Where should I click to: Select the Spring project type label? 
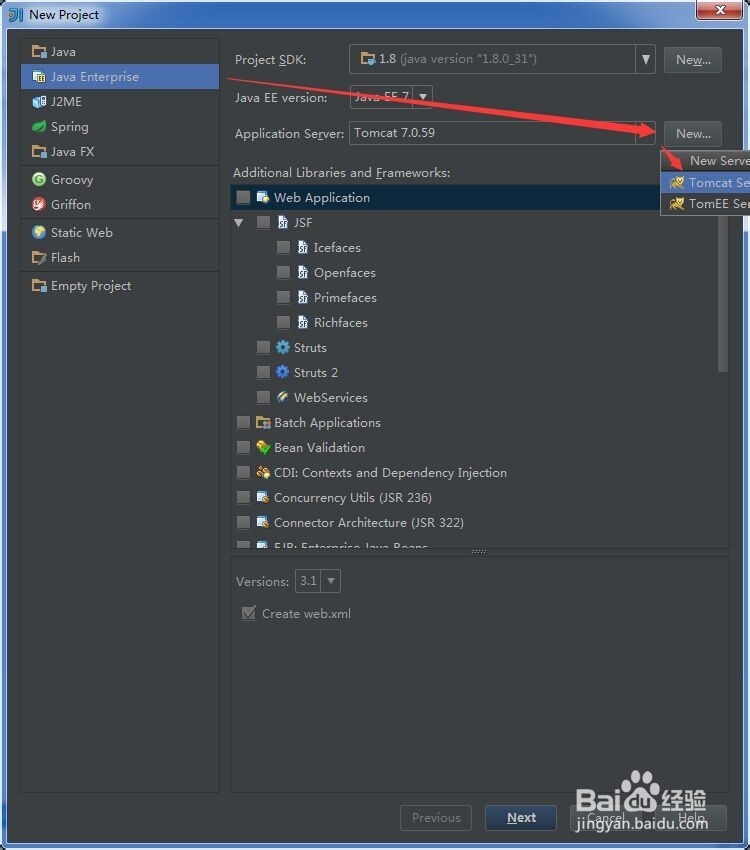click(x=69, y=126)
